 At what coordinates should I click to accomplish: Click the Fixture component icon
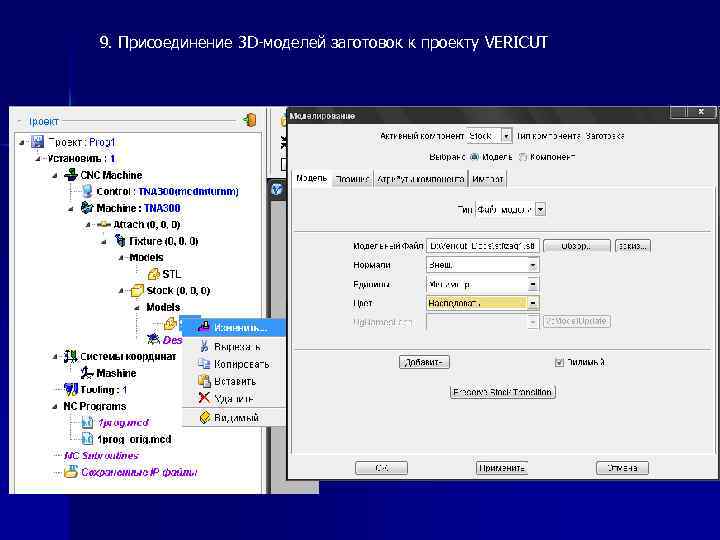pyautogui.click(x=120, y=241)
